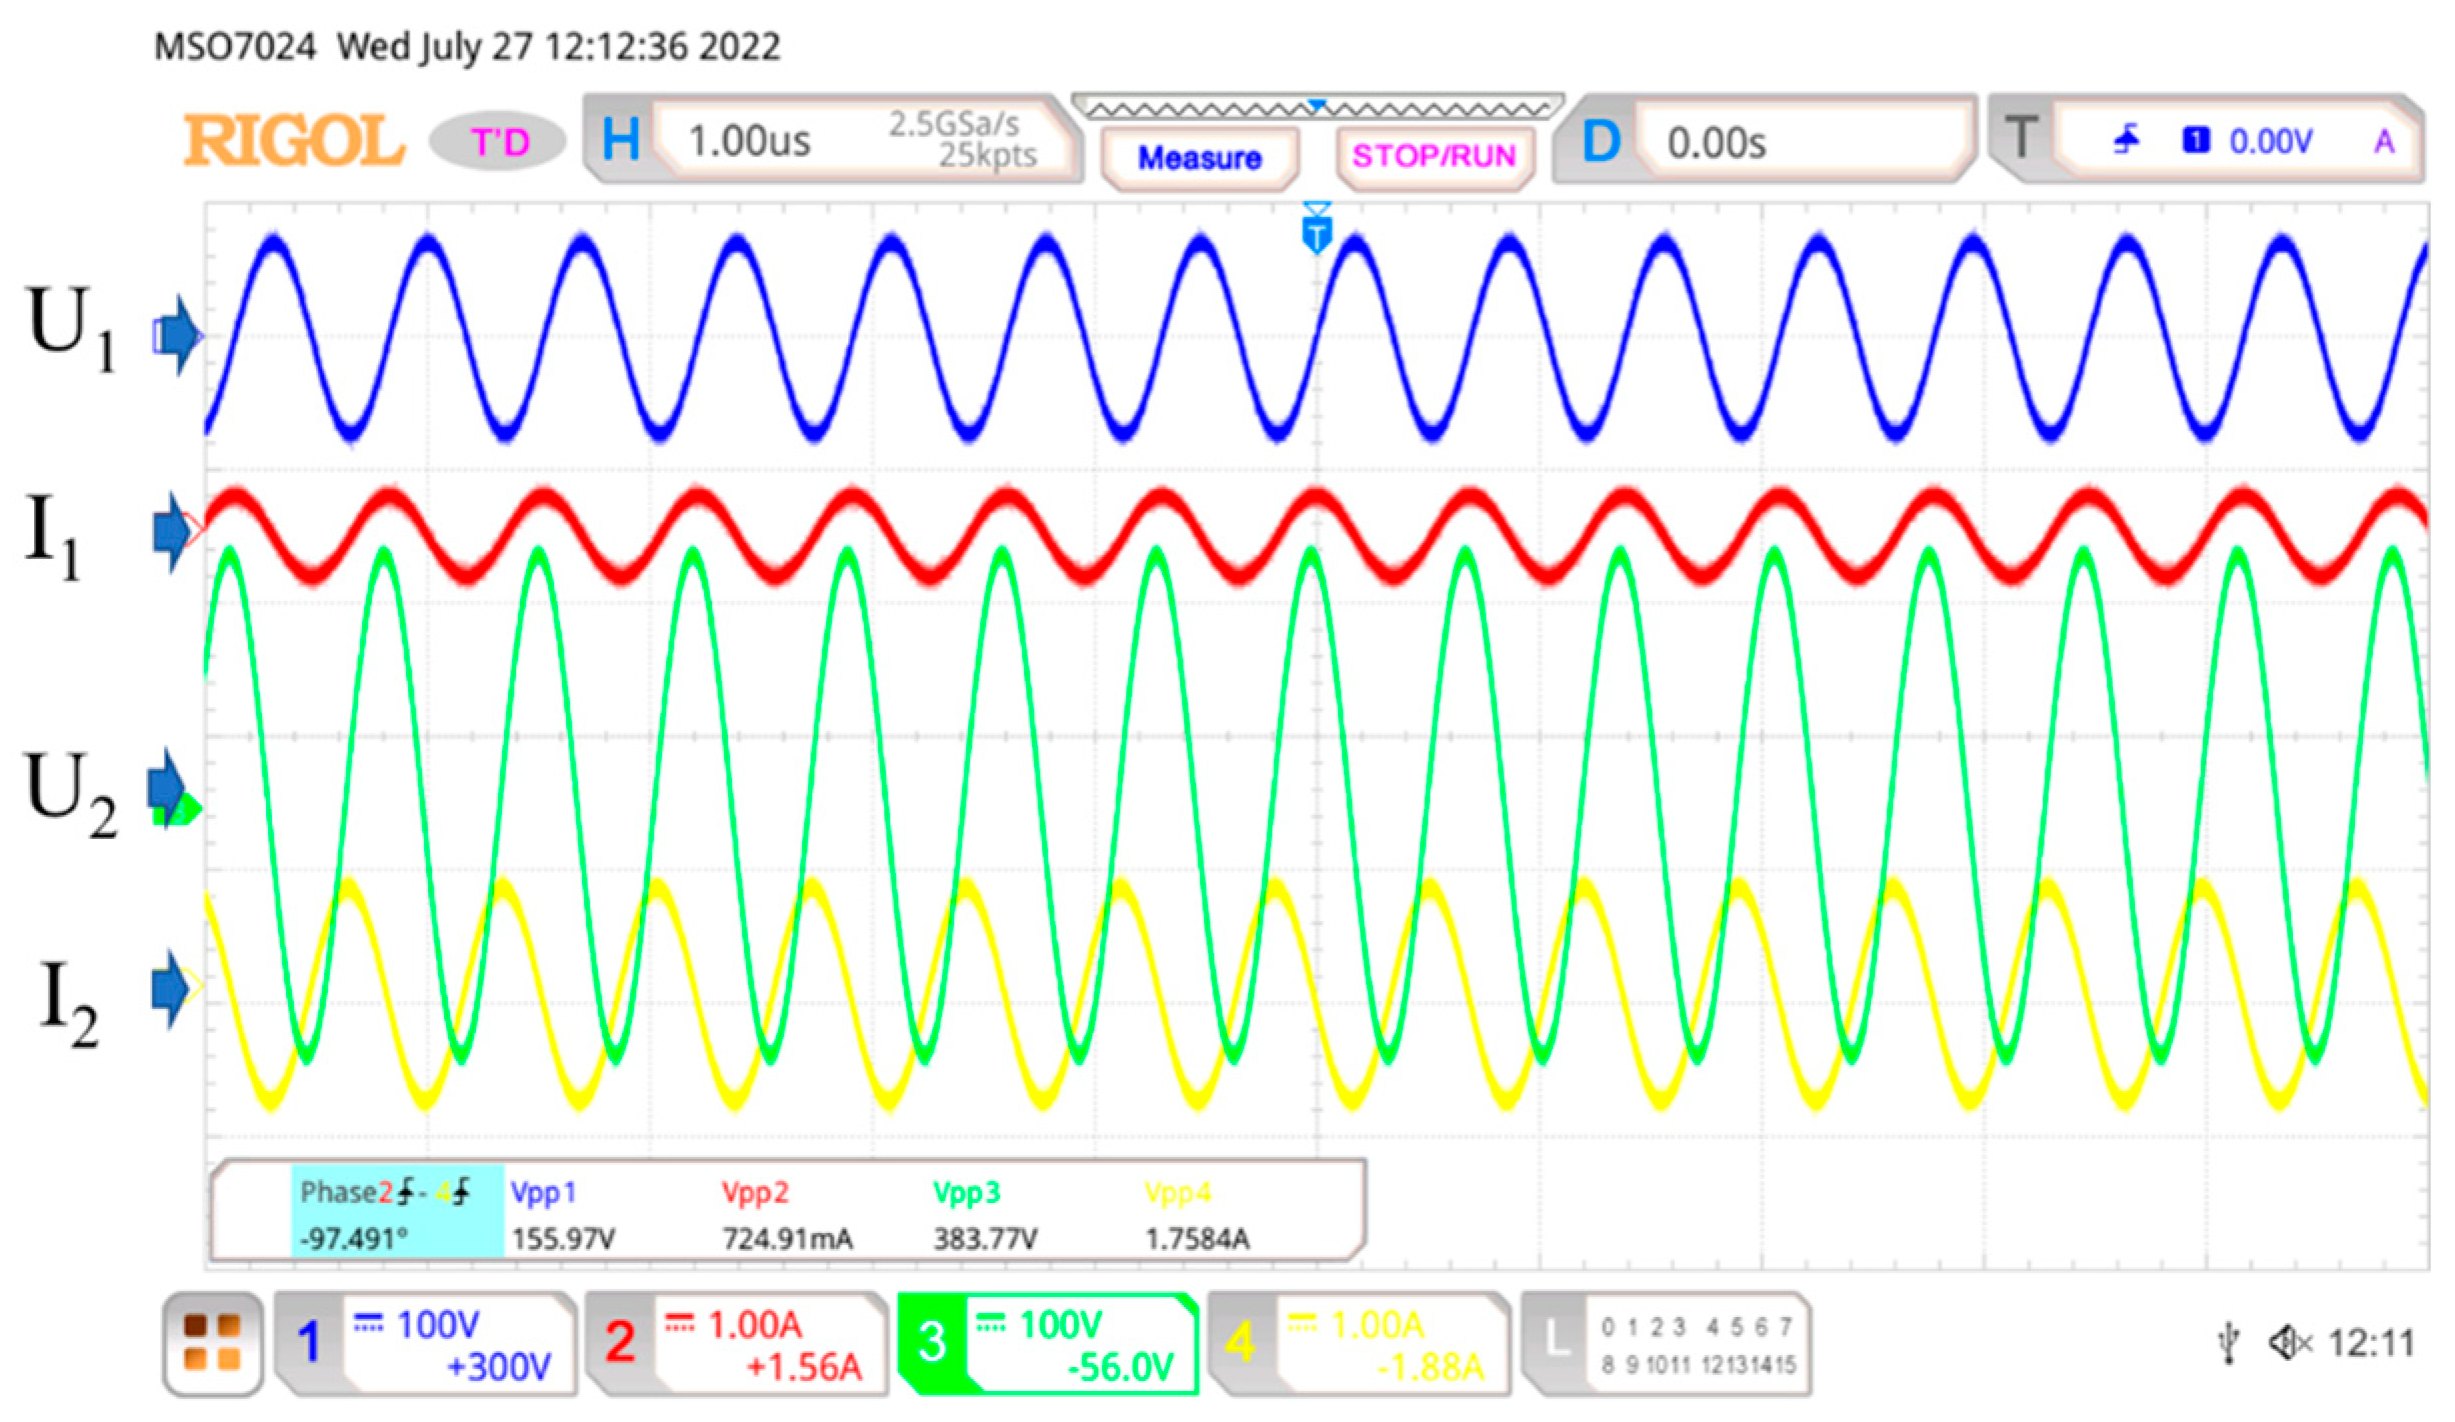Click the rising edge trigger icon

point(2126,140)
